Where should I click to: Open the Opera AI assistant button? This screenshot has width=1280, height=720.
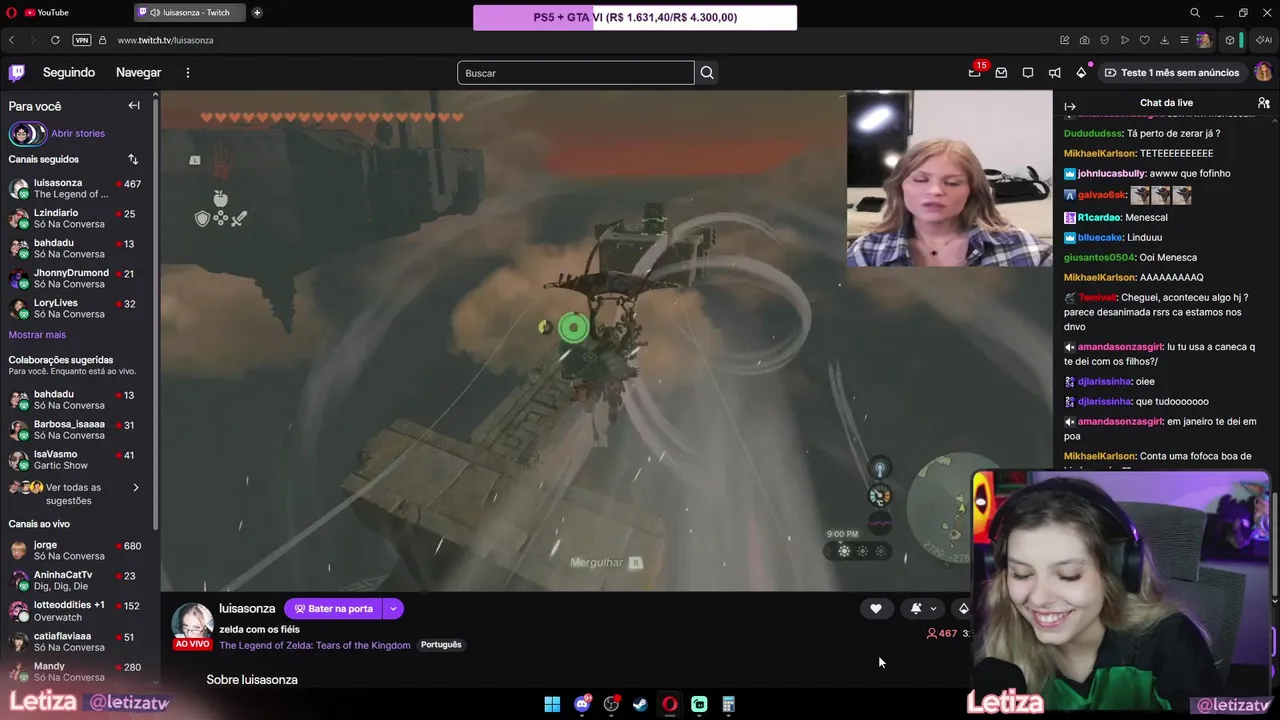click(1264, 40)
